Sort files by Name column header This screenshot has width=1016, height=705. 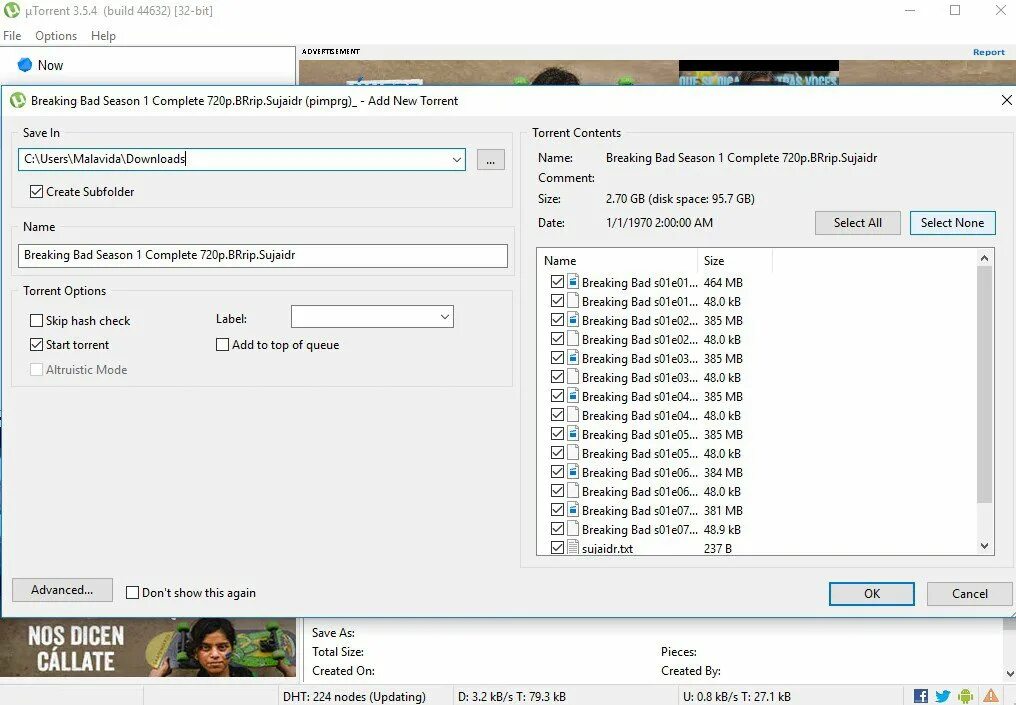(618, 260)
